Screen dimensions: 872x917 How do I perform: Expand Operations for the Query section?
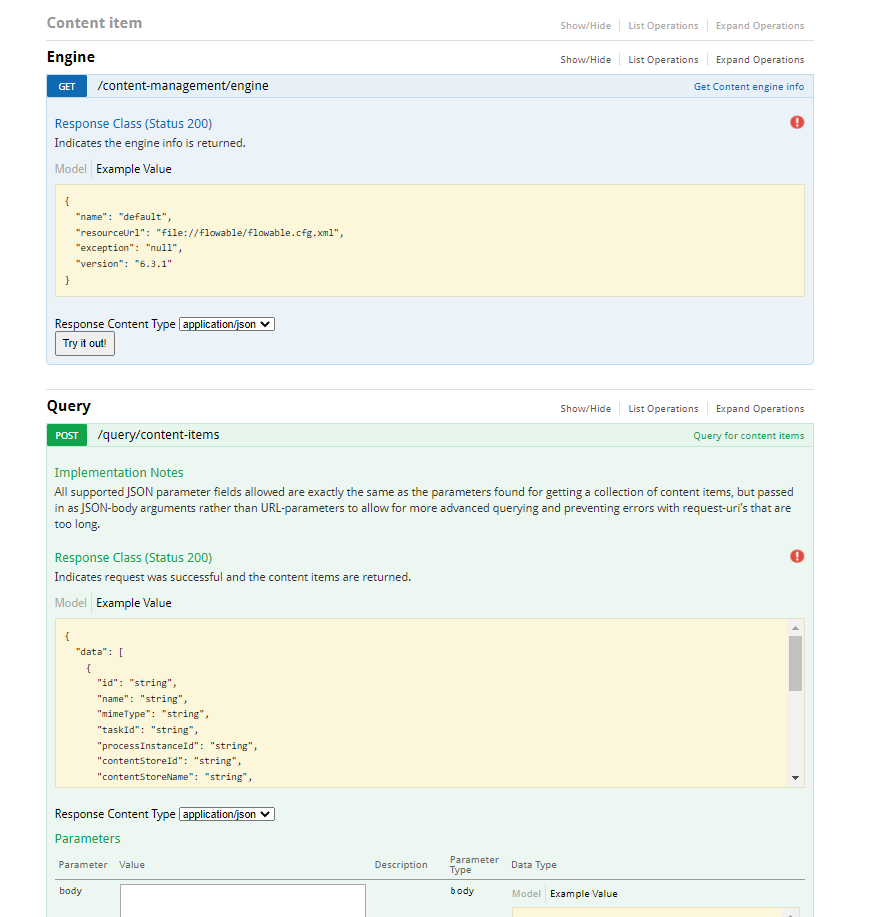(x=759, y=408)
